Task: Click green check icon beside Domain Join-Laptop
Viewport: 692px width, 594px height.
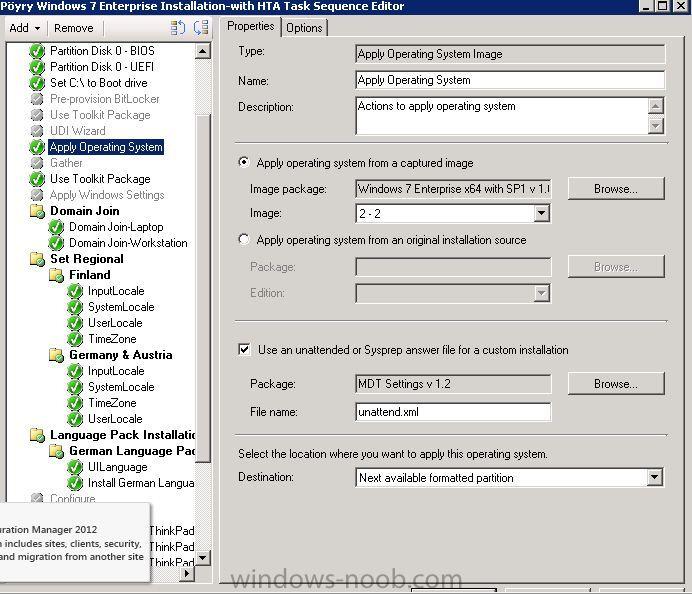Action: [56, 227]
